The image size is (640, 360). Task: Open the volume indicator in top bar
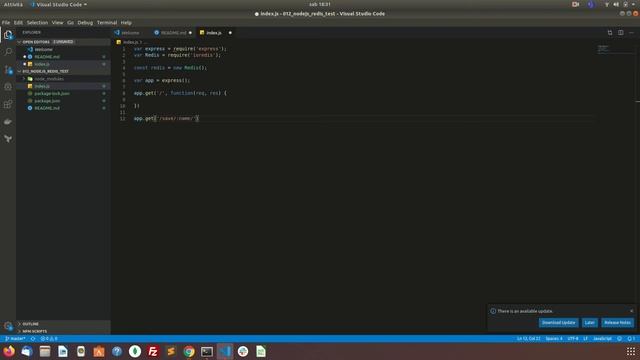tap(616, 4)
